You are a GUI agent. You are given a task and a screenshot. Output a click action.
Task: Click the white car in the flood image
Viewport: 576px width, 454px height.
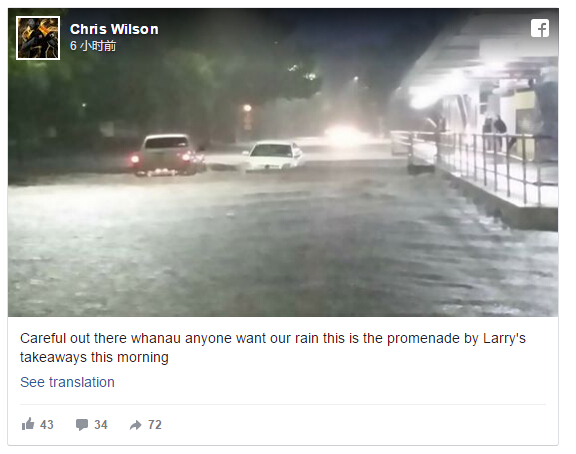click(x=274, y=156)
